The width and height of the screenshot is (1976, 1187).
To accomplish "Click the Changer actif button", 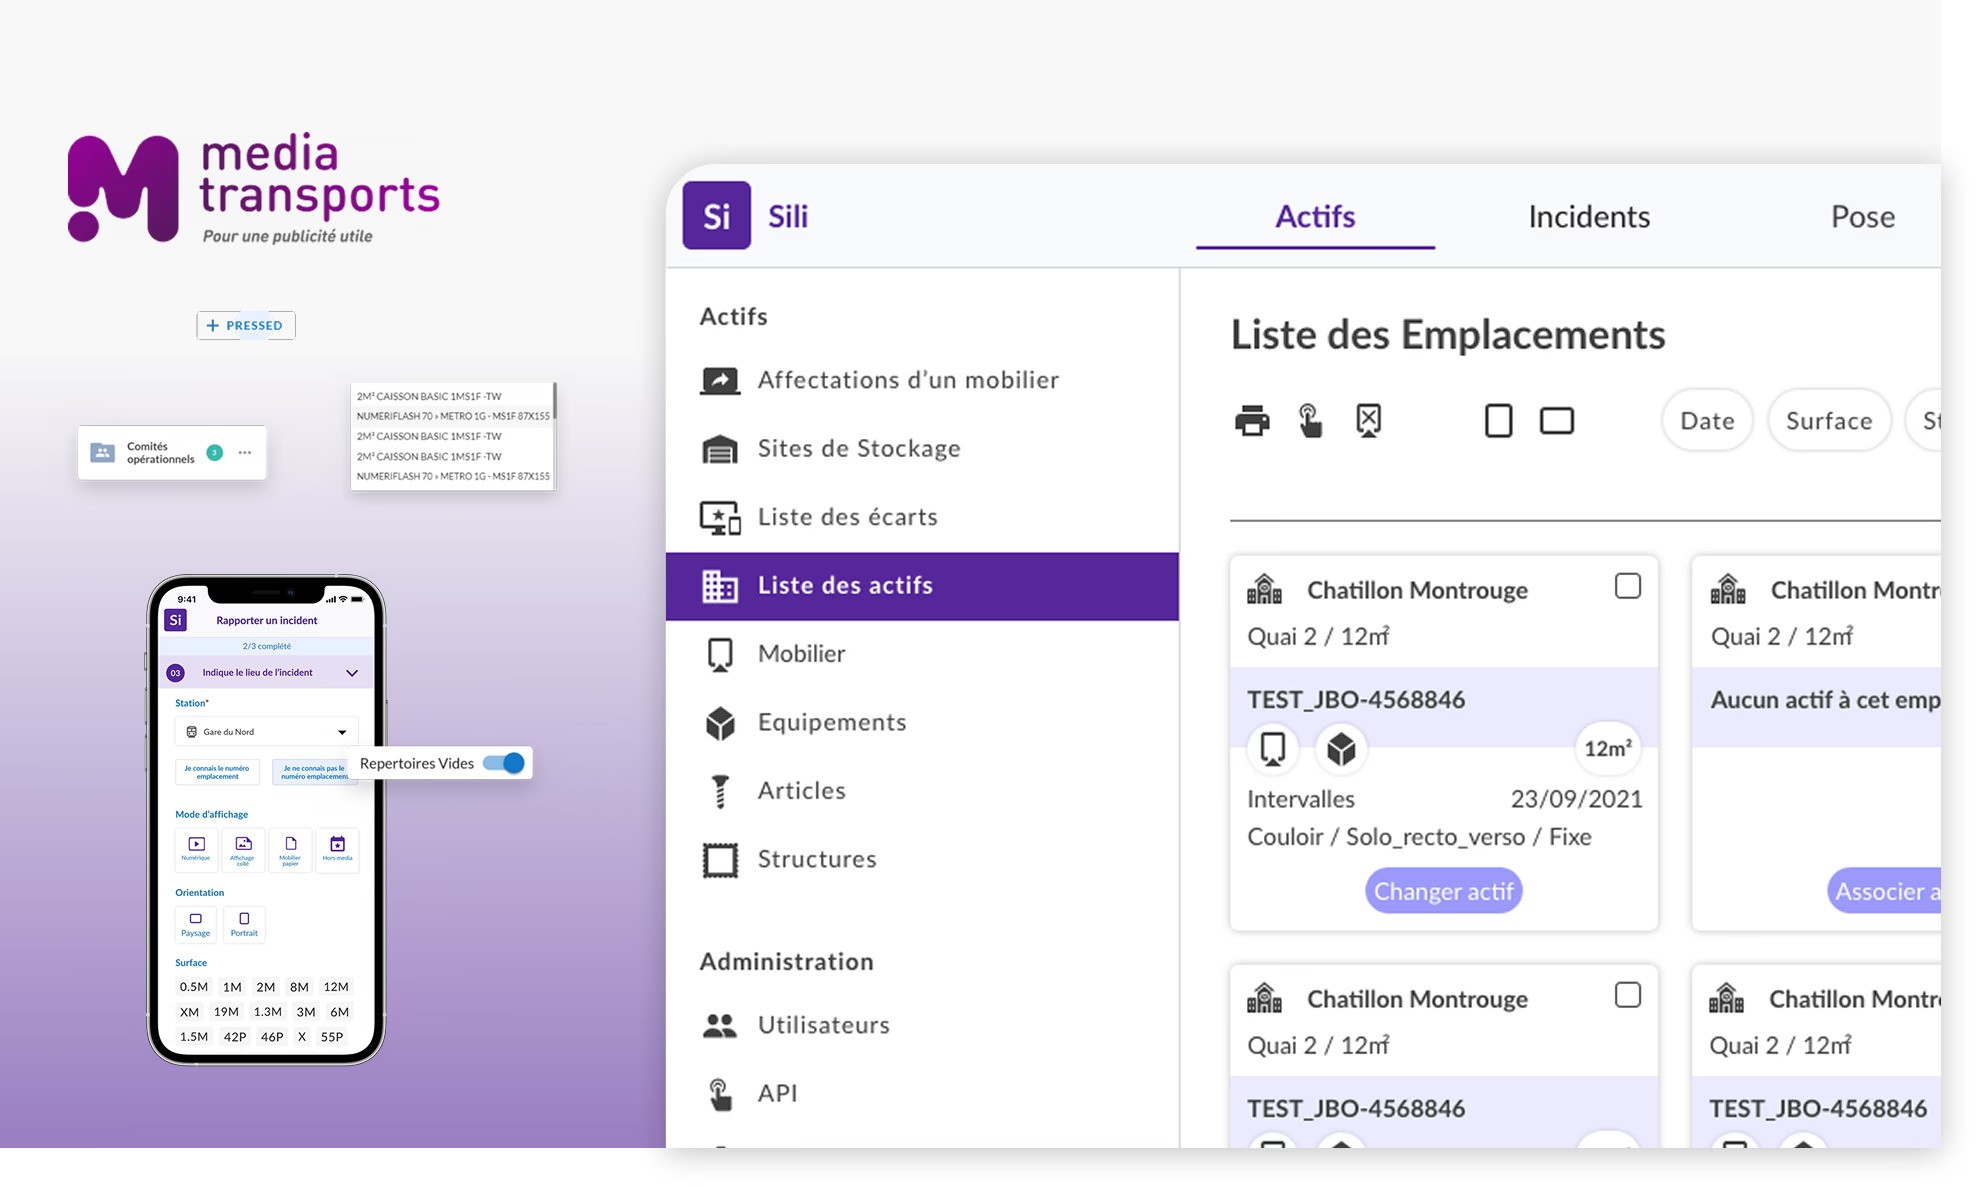I will tap(1443, 891).
